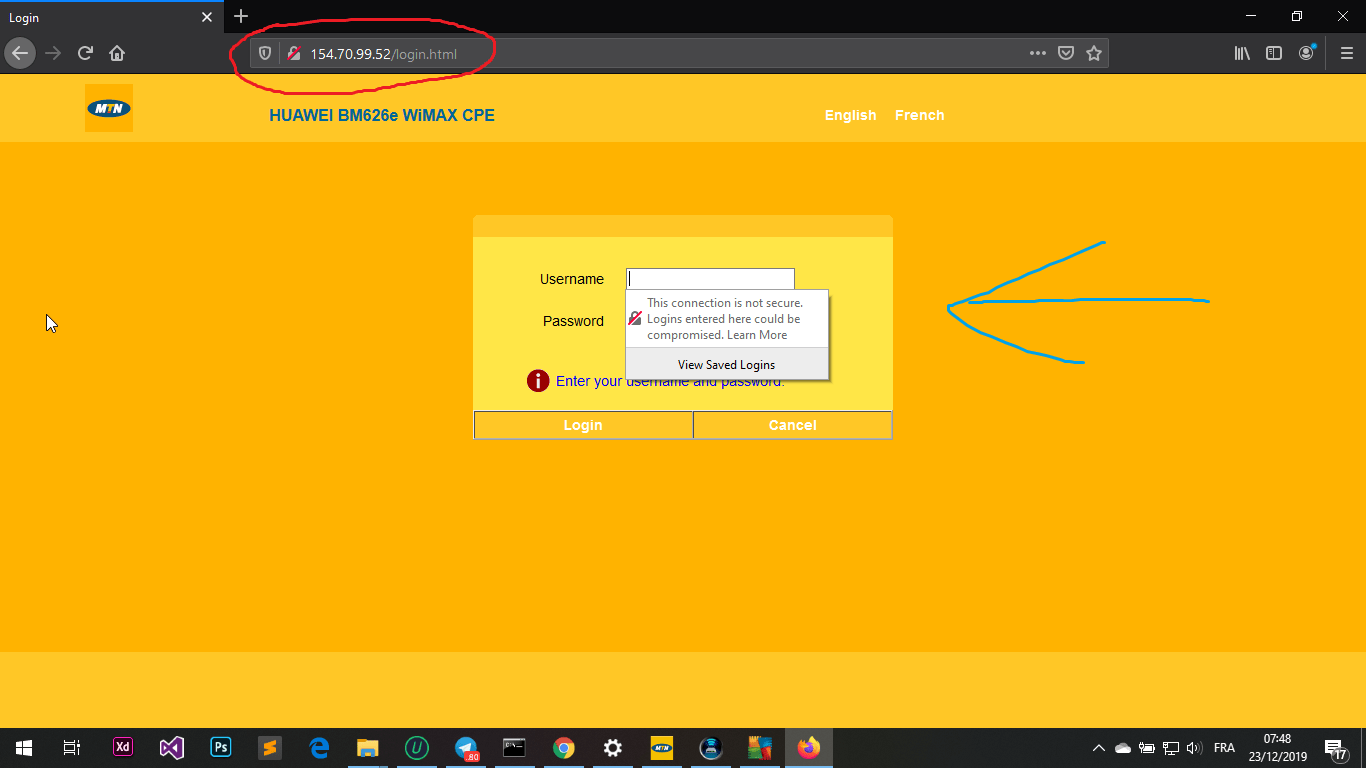
Task: Show hidden system tray icons
Action: (1099, 748)
